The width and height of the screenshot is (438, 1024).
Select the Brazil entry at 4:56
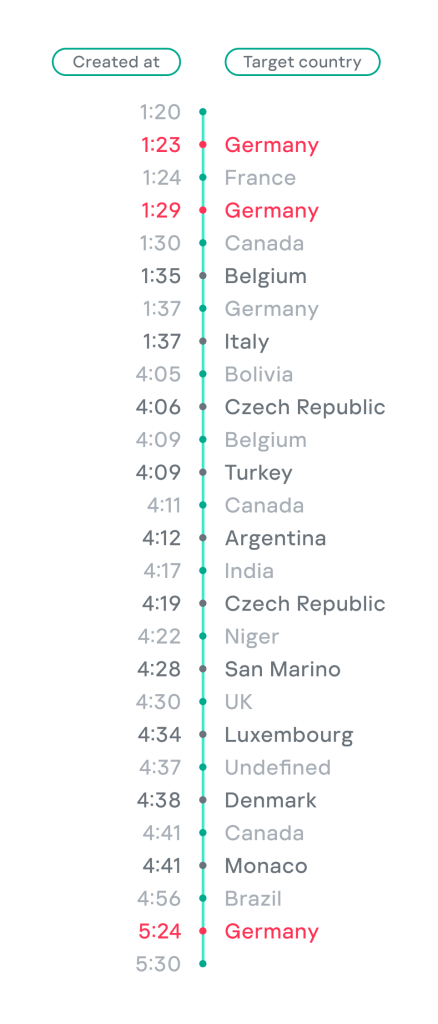[253, 899]
